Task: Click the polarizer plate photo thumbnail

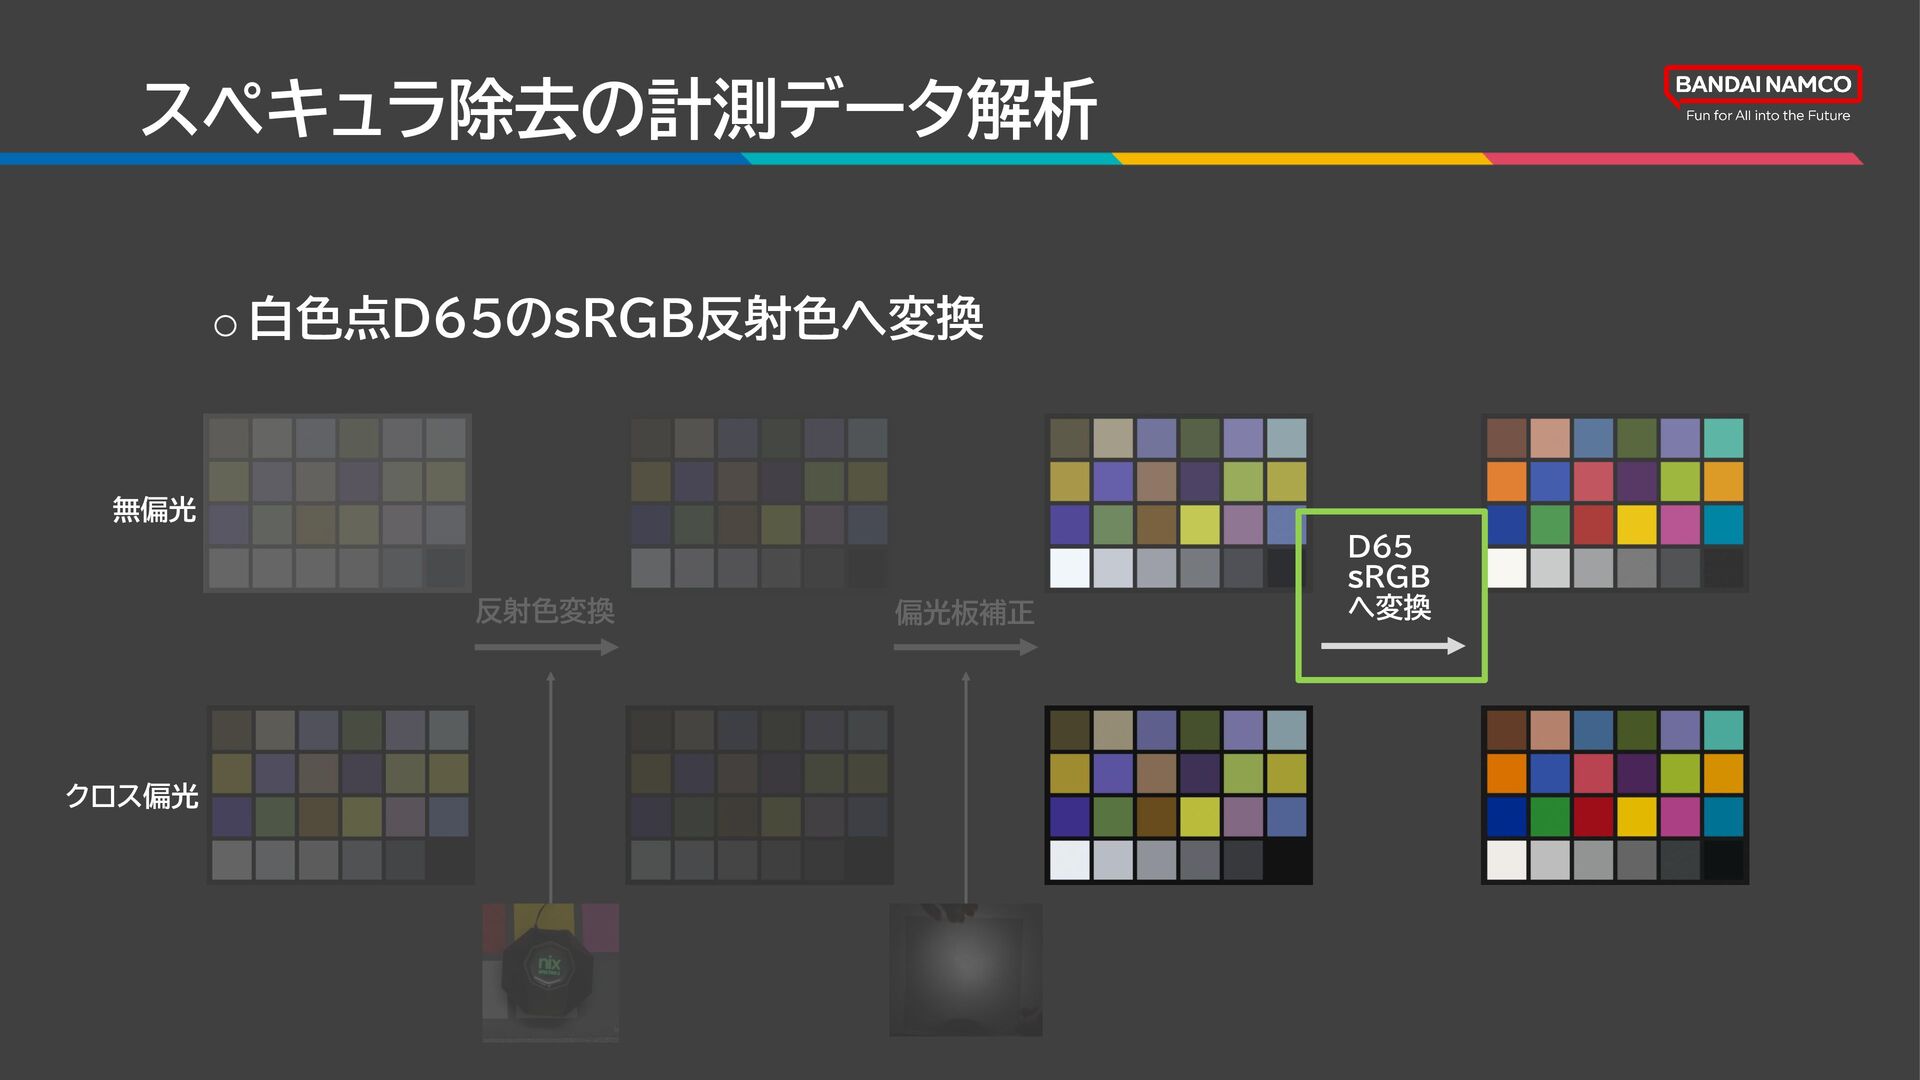Action: tap(965, 969)
